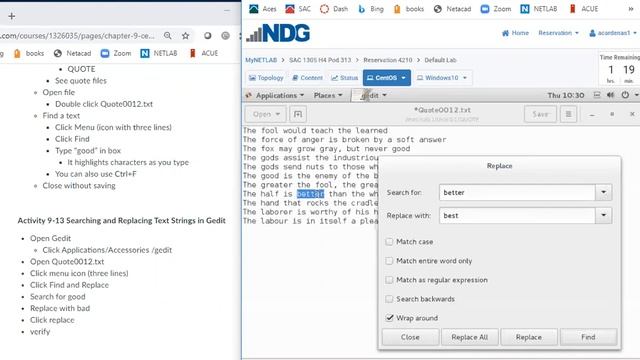Image resolution: width=640 pixels, height=360 pixels.
Task: Open the Bing bookmark in right browser
Action: tap(371, 9)
